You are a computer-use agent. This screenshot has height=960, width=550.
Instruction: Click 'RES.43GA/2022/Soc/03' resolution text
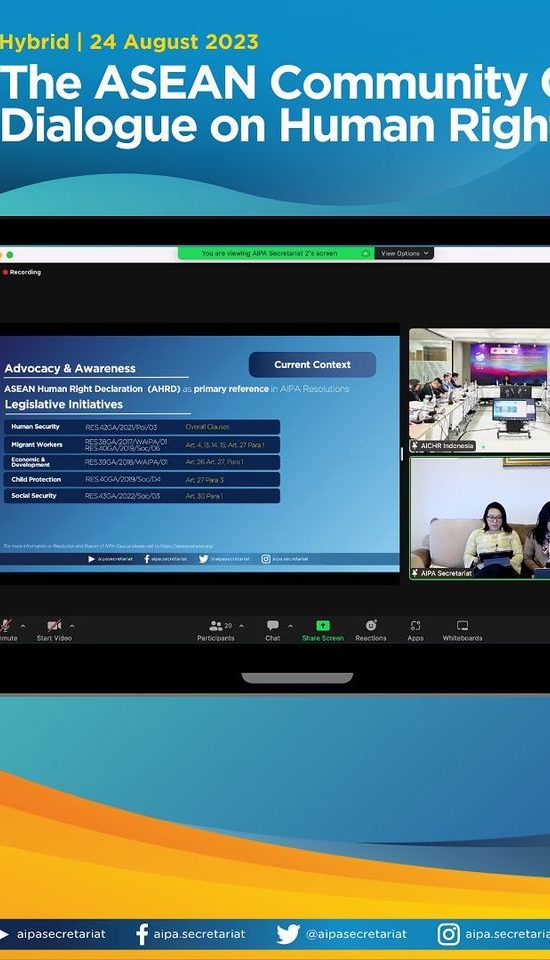[122, 496]
